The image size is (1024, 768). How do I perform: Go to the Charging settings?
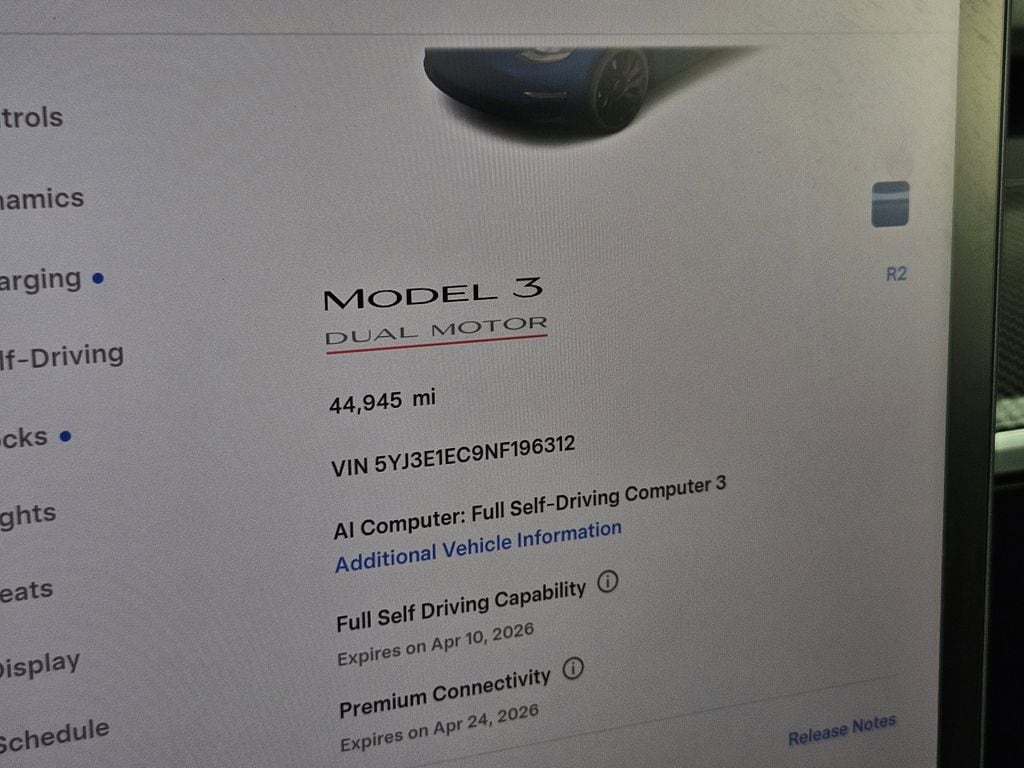point(40,280)
